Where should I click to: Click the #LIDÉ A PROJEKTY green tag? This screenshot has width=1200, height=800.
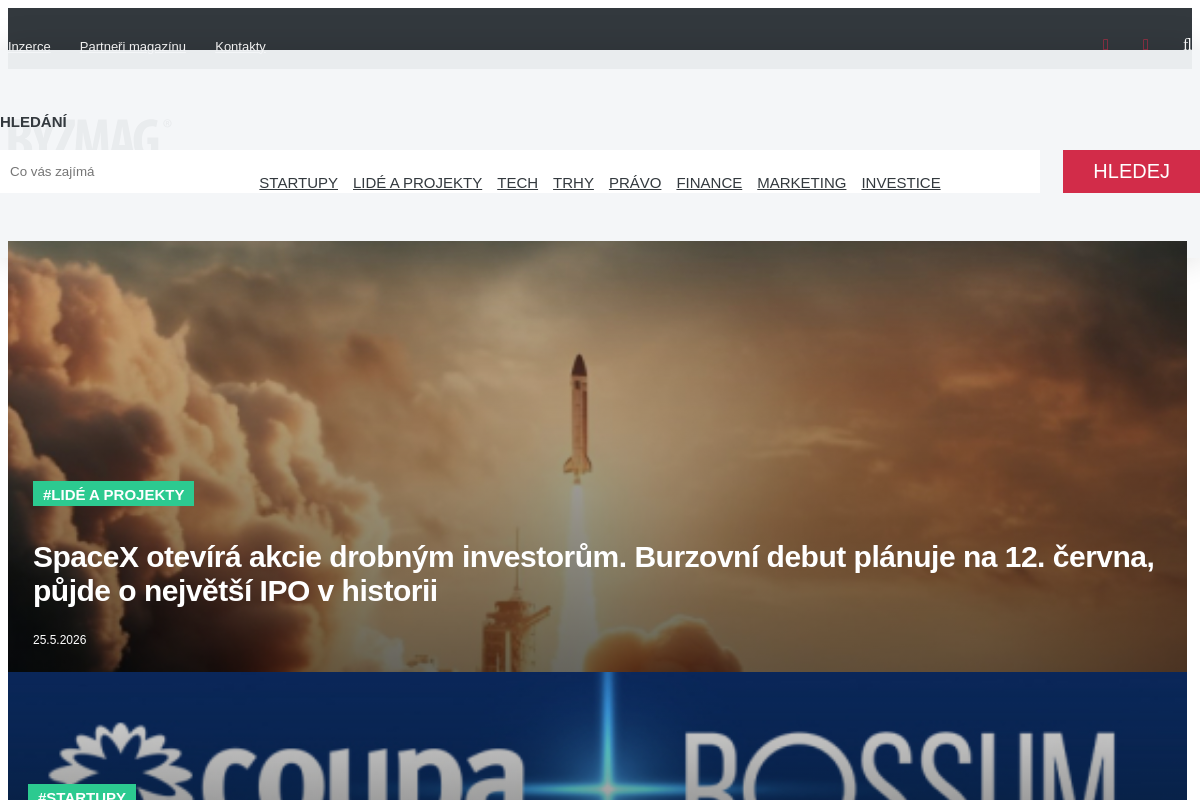tap(113, 494)
